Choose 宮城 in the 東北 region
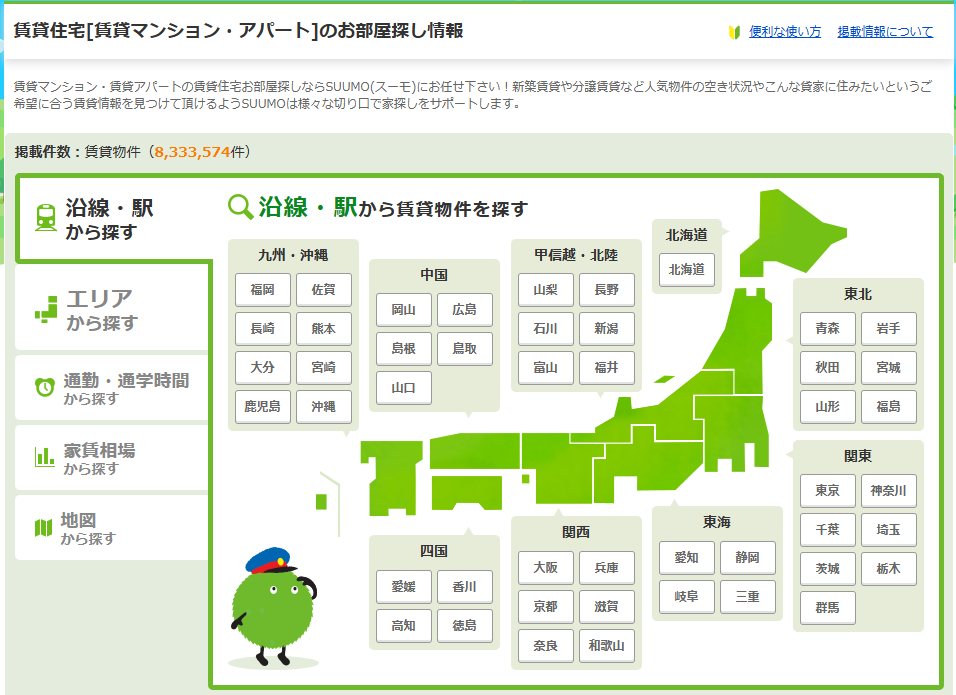The width and height of the screenshot is (956, 695). coord(888,368)
